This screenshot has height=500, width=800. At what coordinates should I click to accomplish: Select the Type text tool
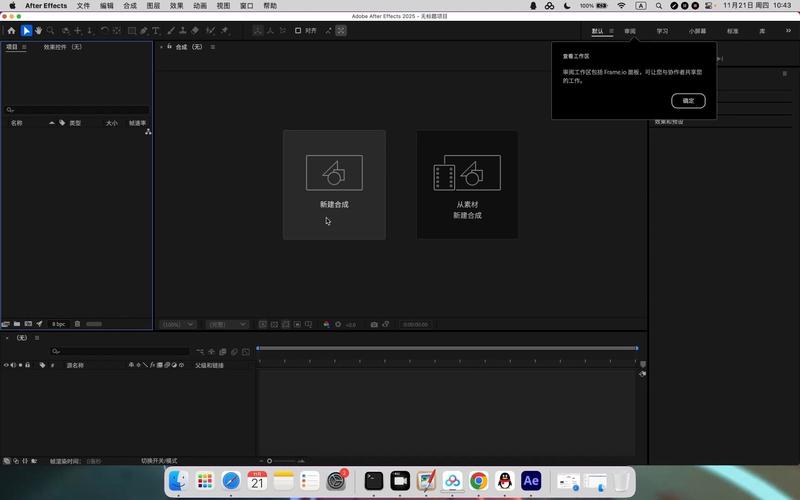point(158,31)
